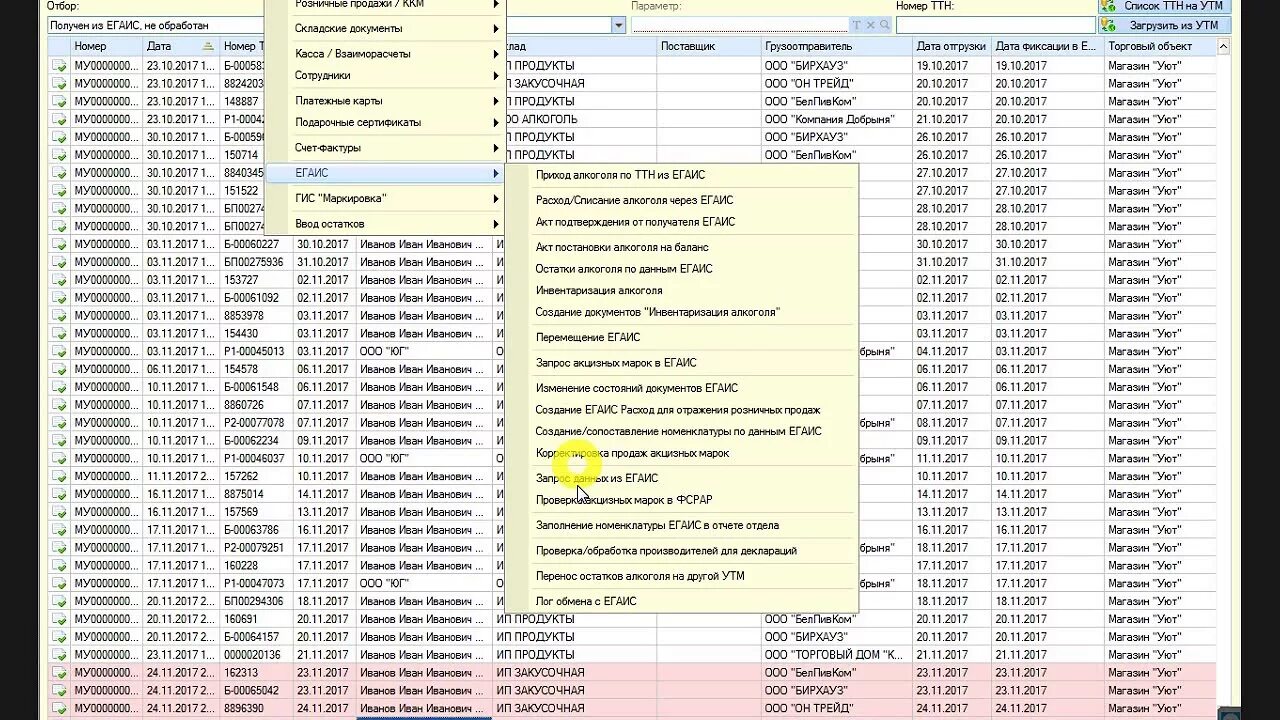Choose Проверка акцизных марок в ФСРАР

pos(624,500)
